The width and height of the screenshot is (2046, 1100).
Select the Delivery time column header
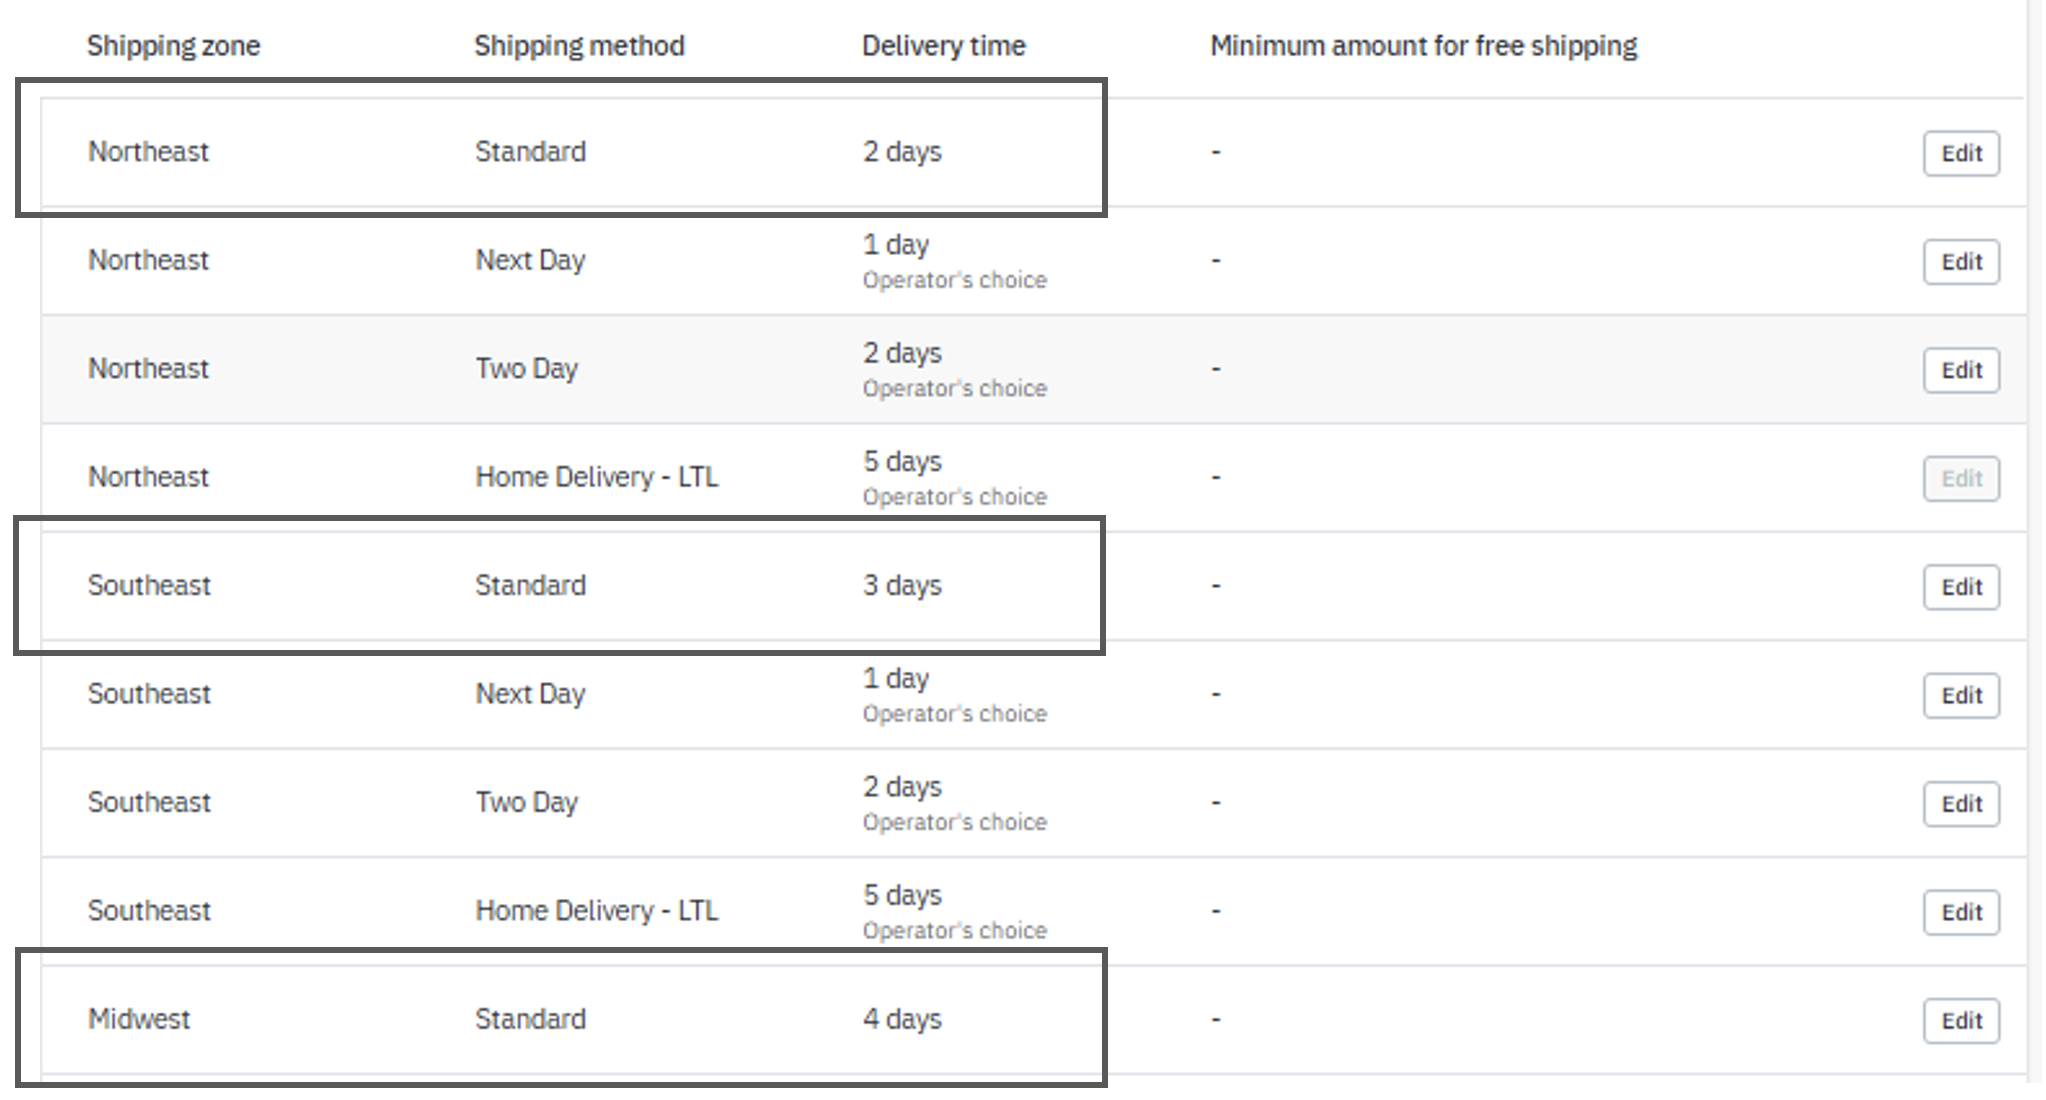click(x=943, y=46)
